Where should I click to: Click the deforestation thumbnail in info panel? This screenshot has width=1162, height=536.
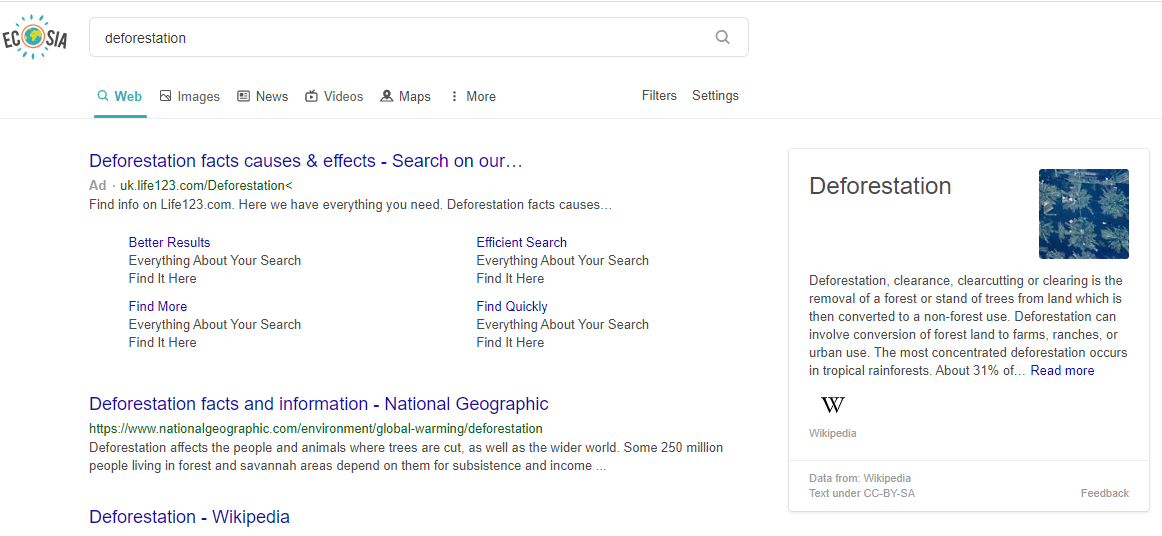(x=1083, y=214)
